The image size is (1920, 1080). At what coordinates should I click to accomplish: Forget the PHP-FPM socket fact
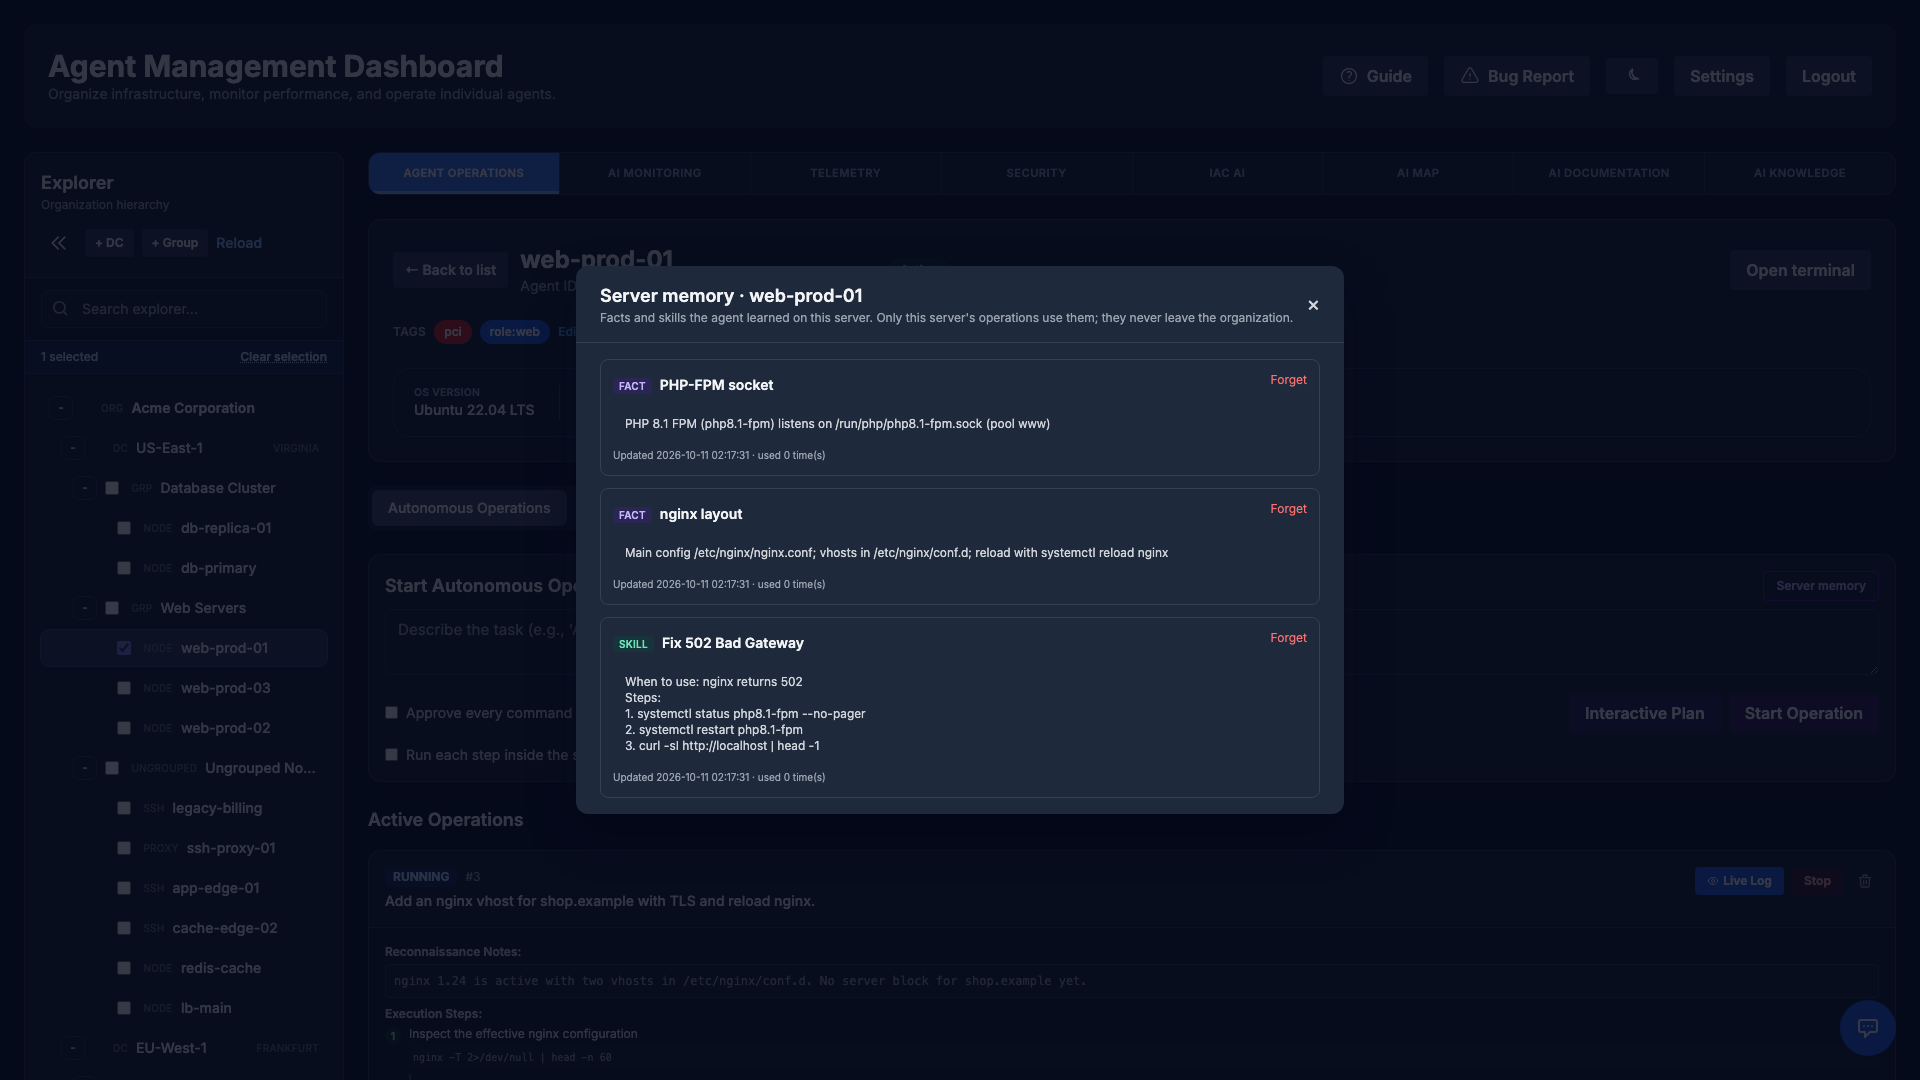pos(1288,380)
